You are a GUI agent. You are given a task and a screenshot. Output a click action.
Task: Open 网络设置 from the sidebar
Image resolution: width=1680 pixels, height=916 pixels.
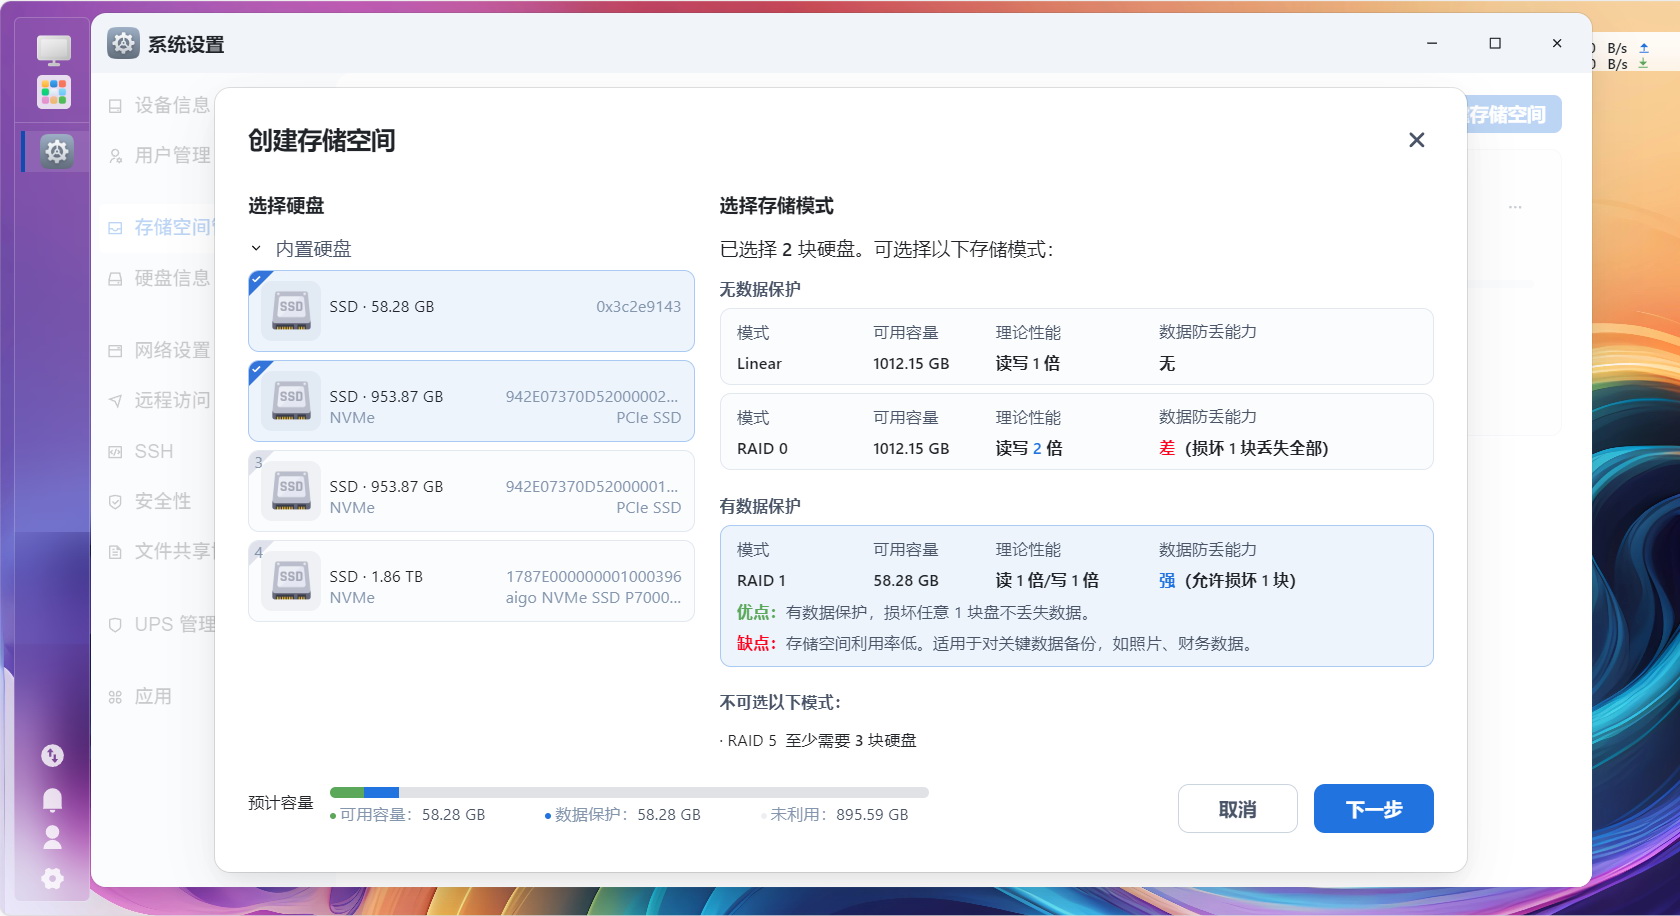(x=170, y=350)
